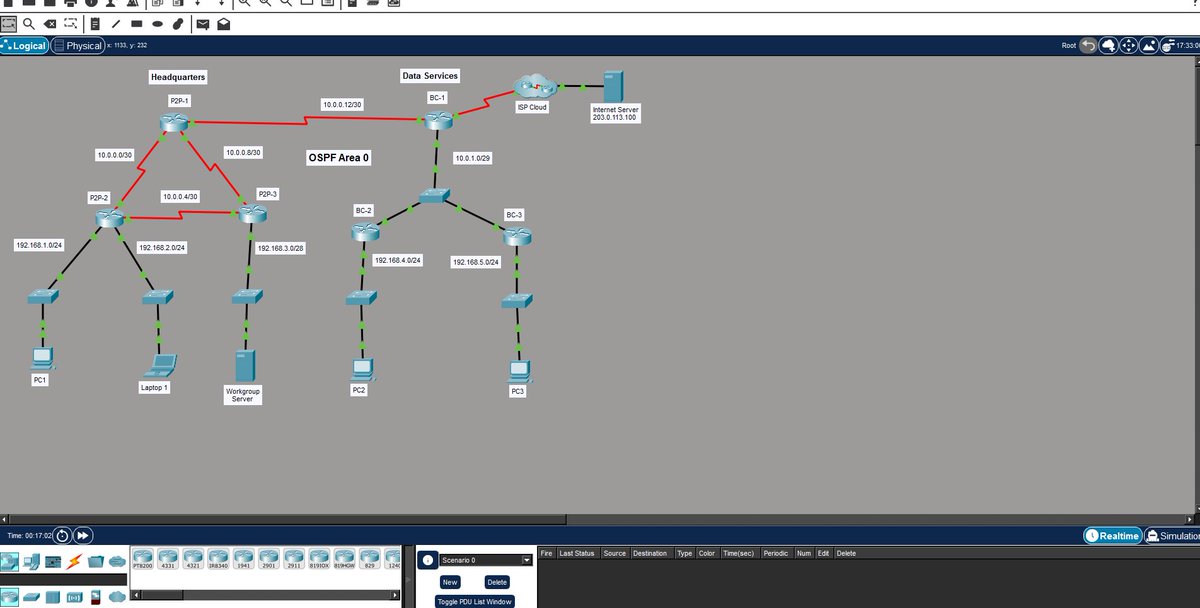The height and width of the screenshot is (608, 1200).
Task: Pick the 4321 router model
Action: coord(194,559)
